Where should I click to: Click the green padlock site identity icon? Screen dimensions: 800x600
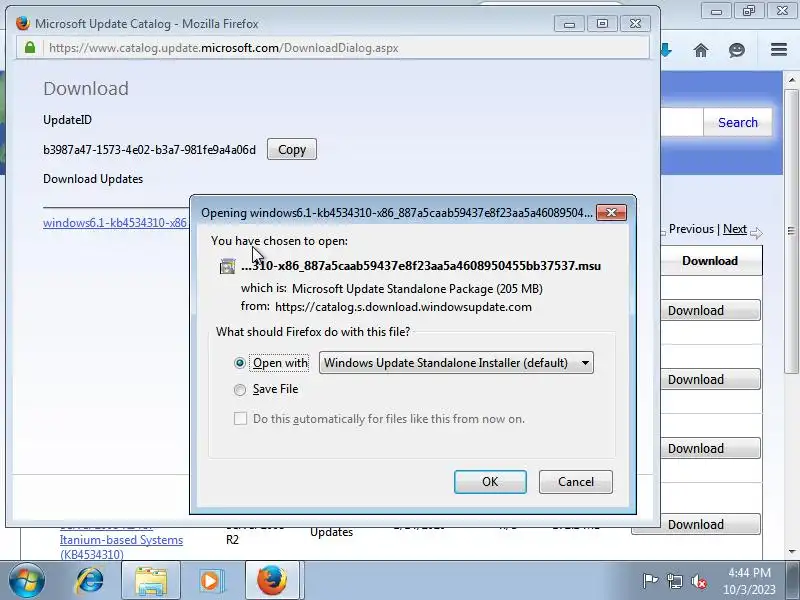pyautogui.click(x=30, y=48)
